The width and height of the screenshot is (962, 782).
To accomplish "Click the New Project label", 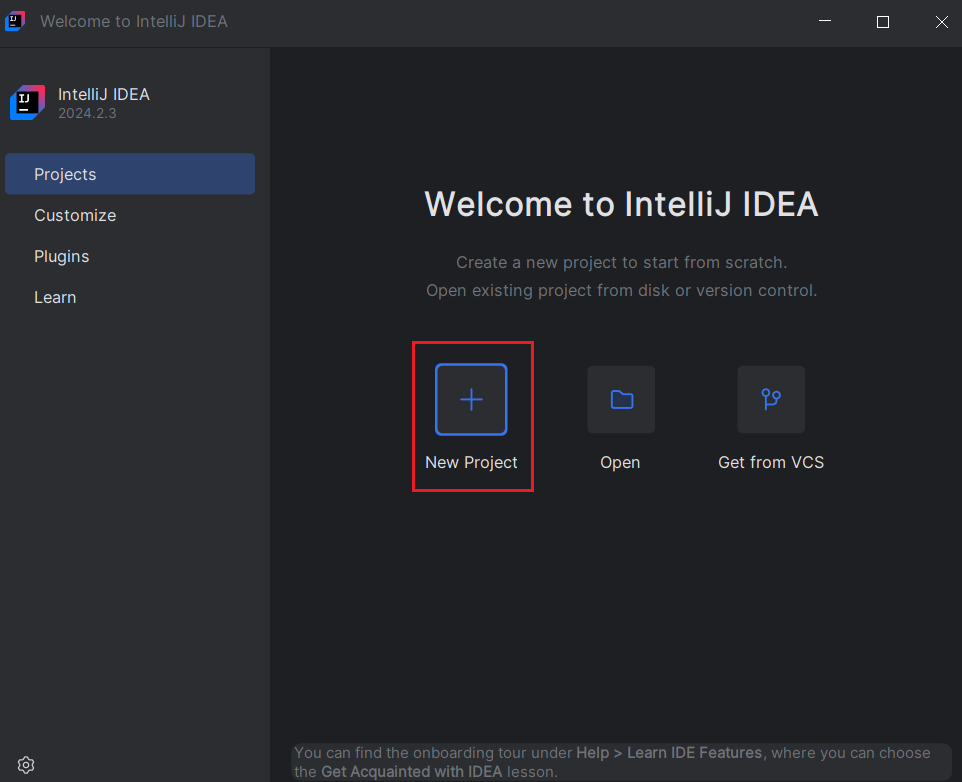I will point(471,462).
